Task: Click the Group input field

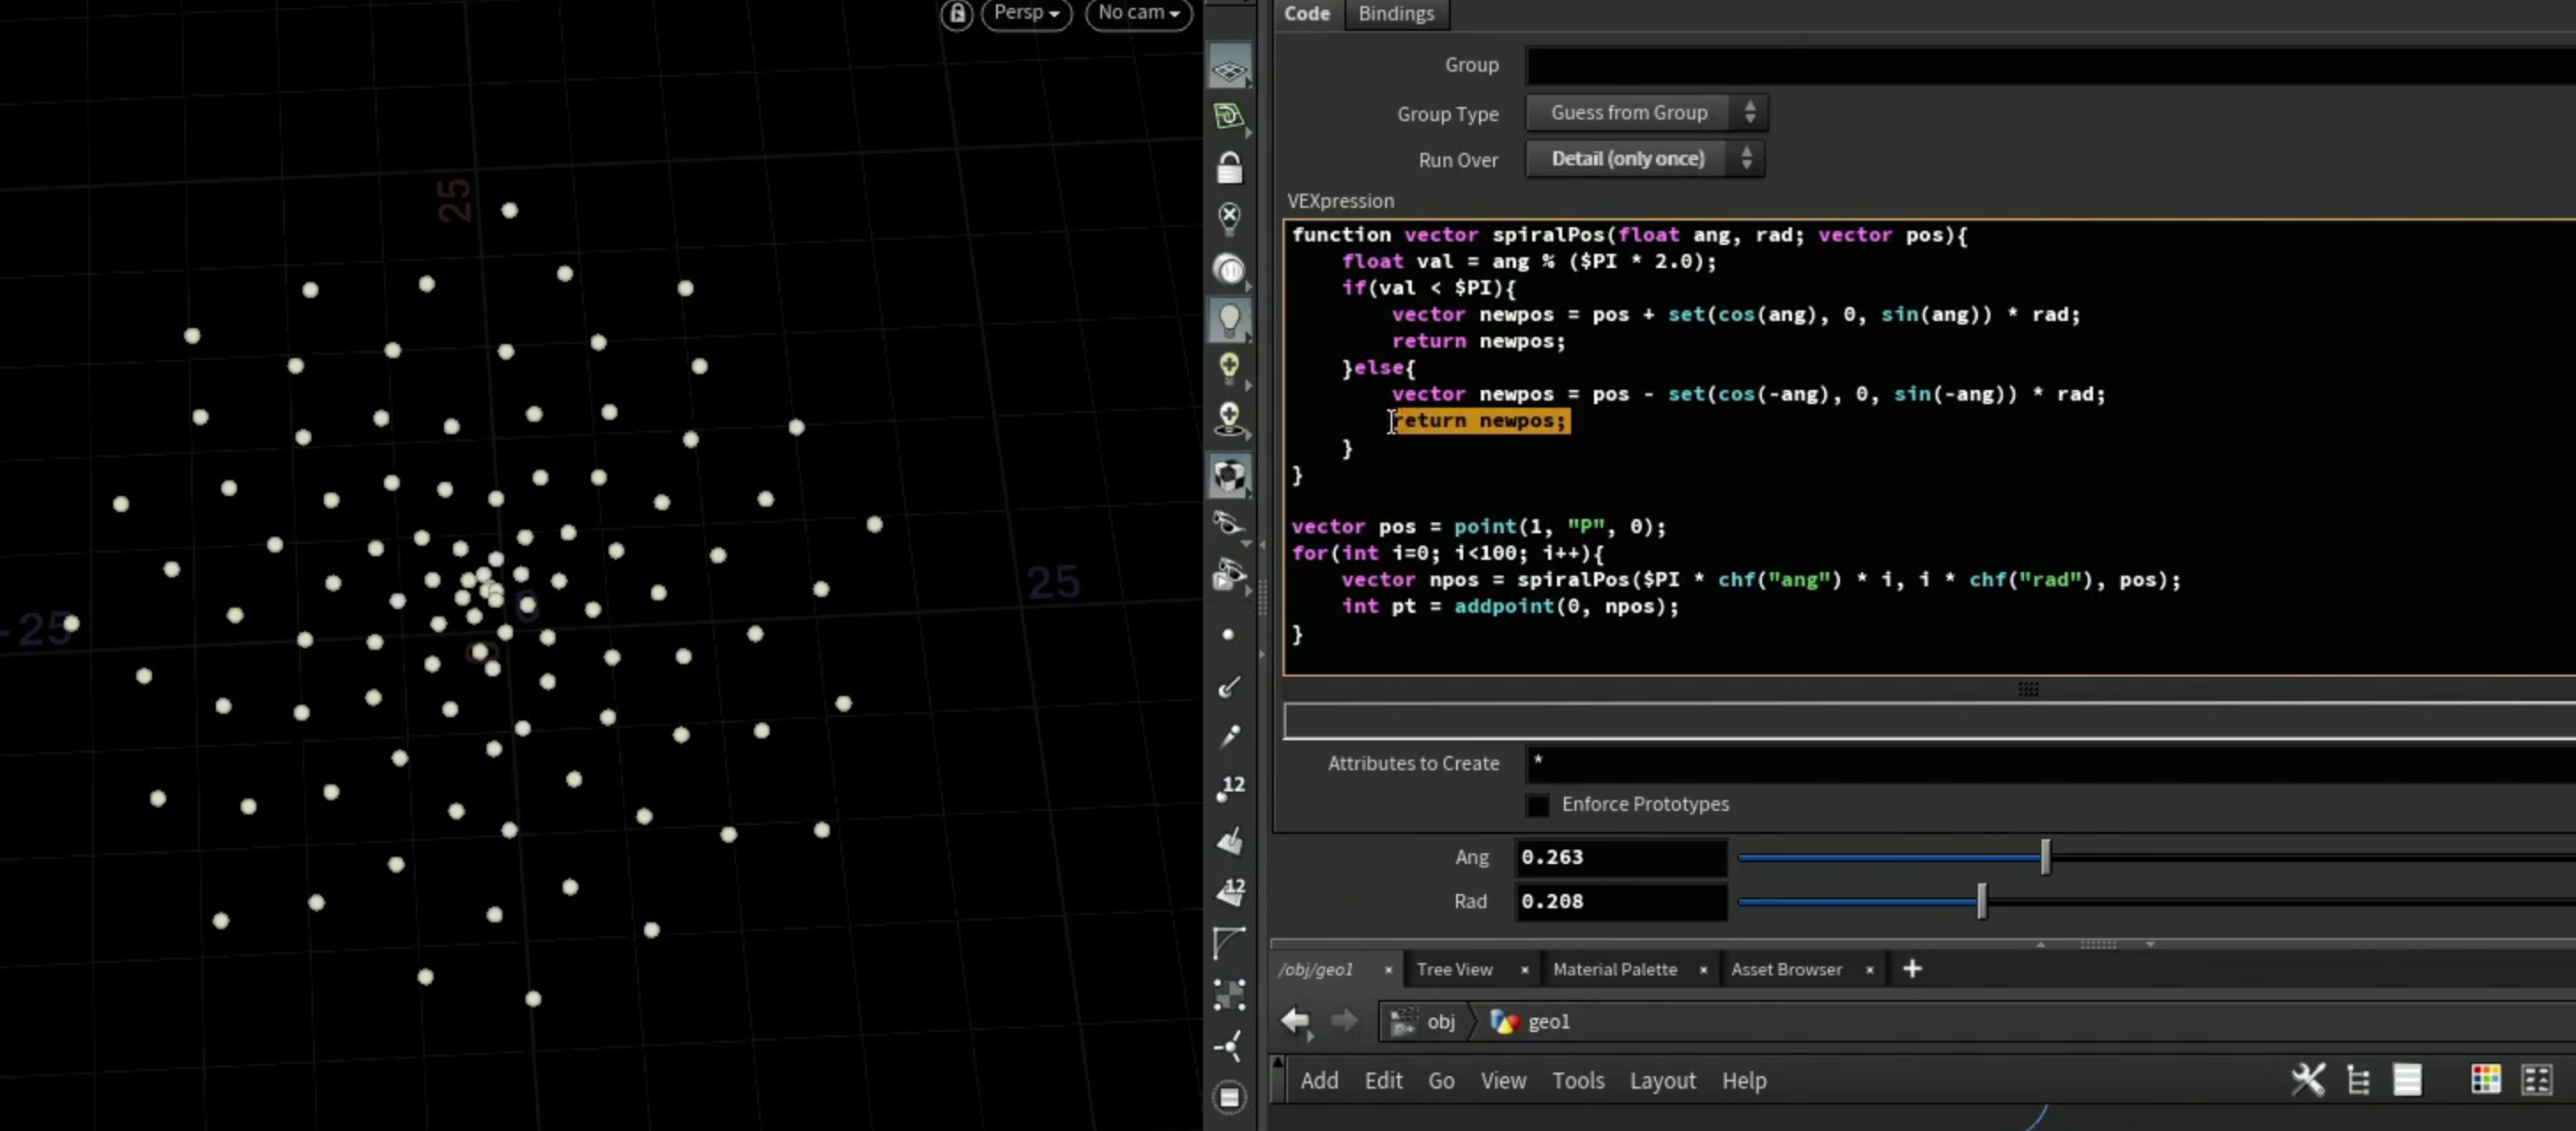Action: (x=2050, y=66)
